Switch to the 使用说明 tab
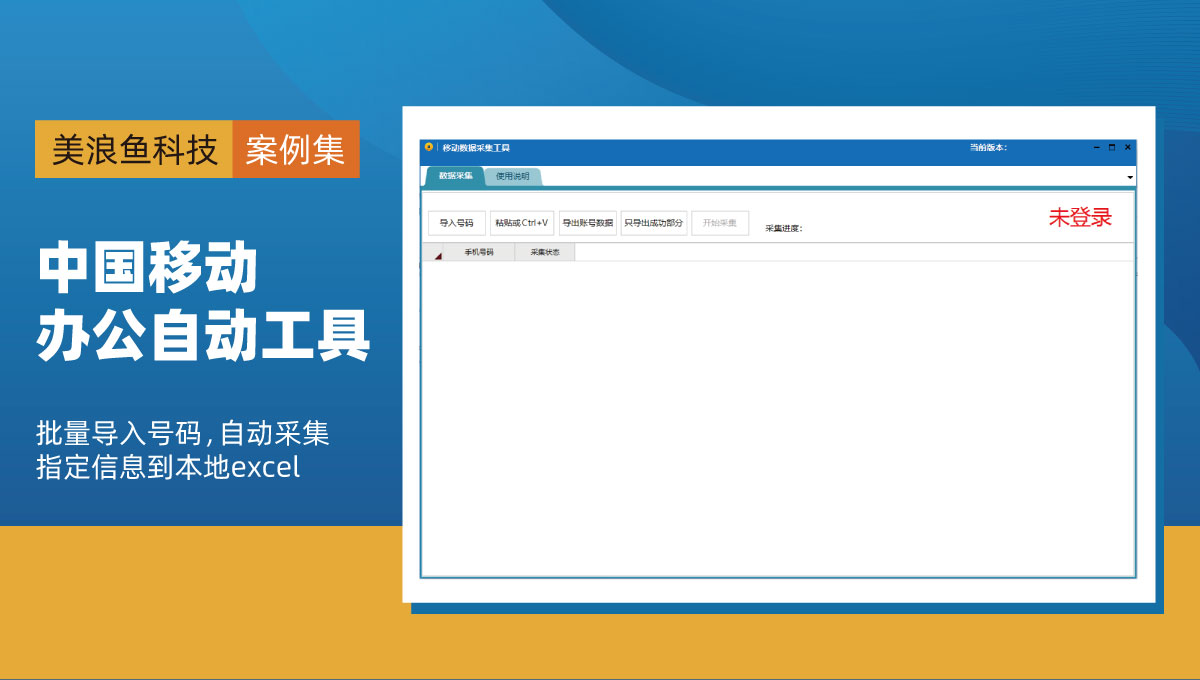Viewport: 1200px width, 680px height. [511, 174]
